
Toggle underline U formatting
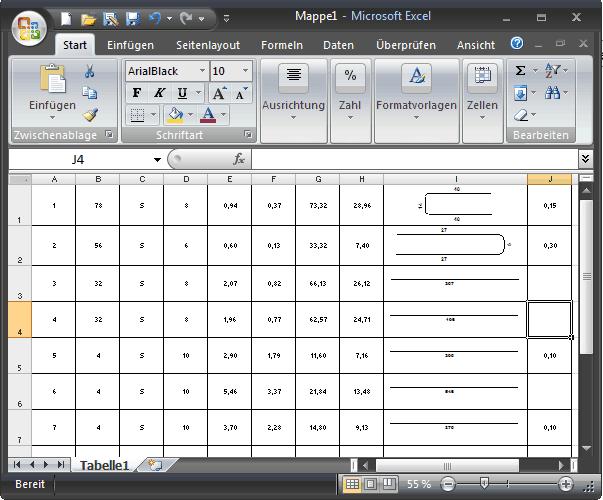[182, 93]
